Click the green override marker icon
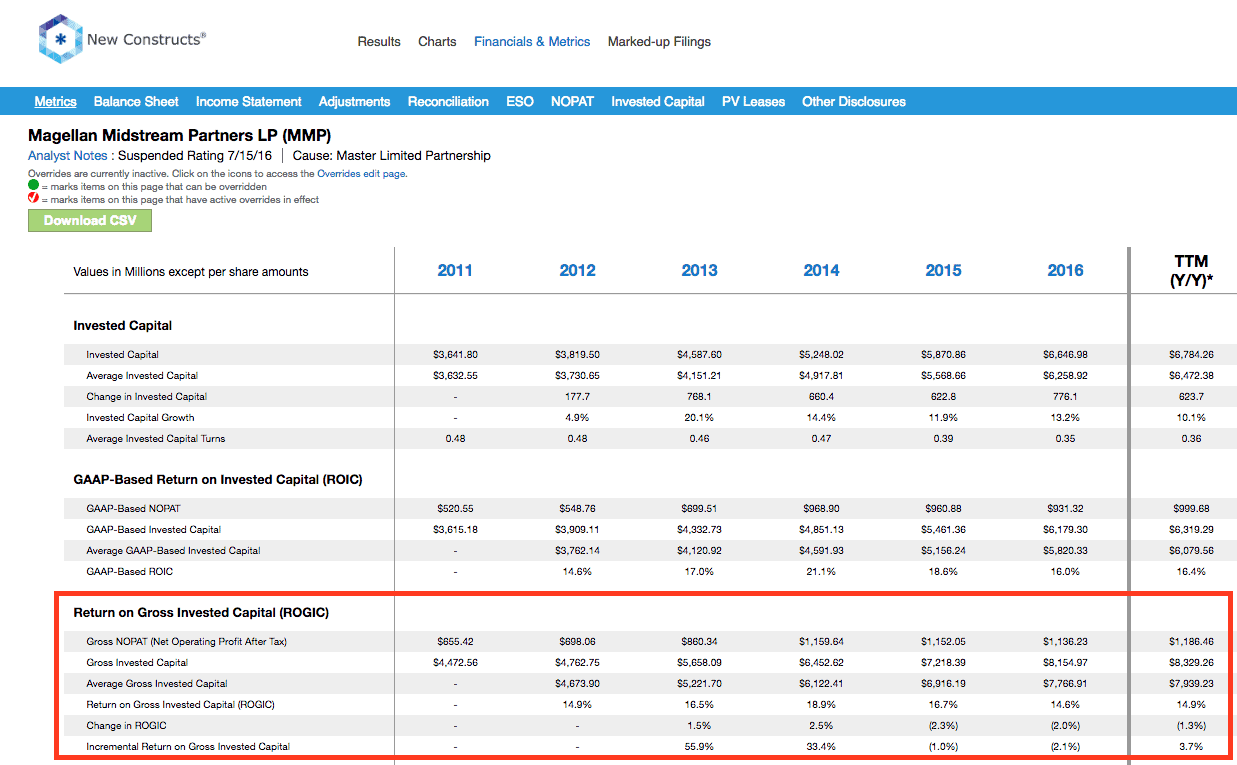 point(33,186)
